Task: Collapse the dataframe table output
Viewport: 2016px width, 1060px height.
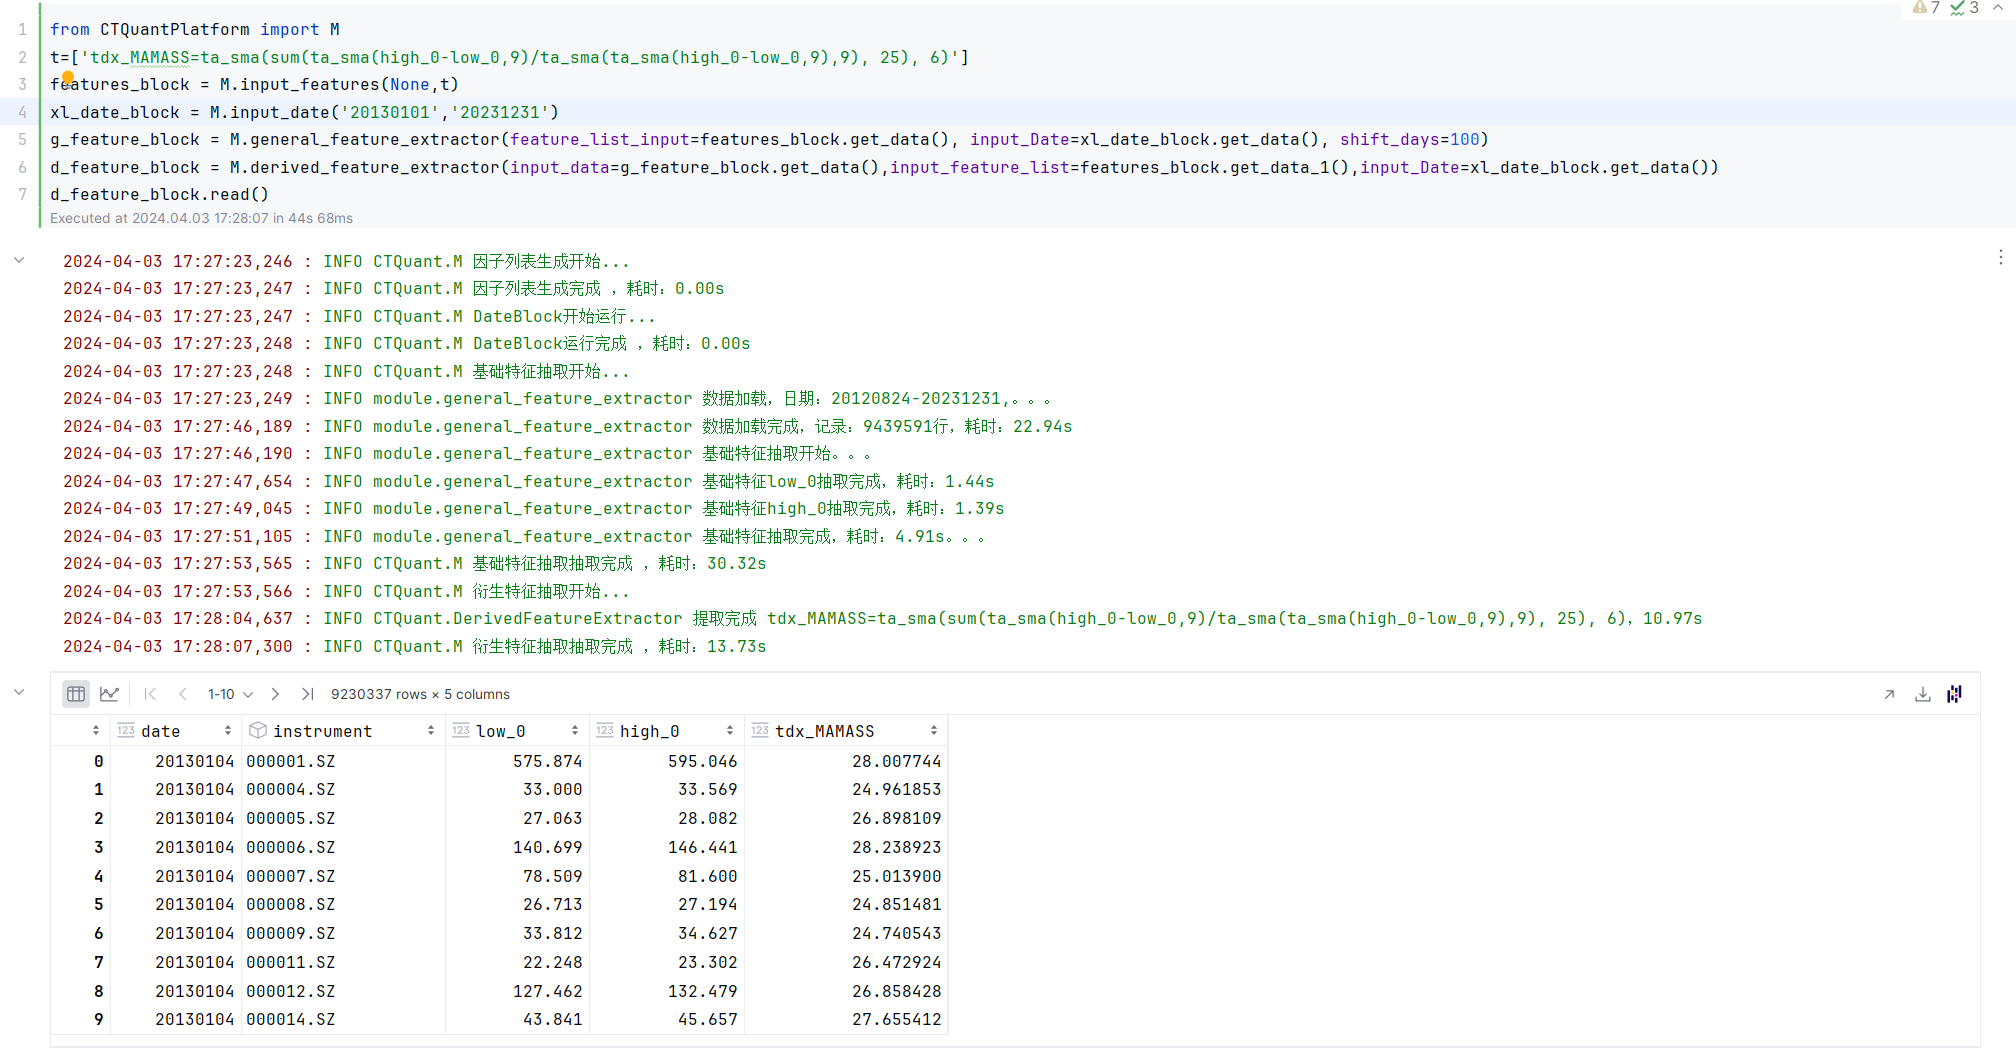Action: (x=19, y=692)
